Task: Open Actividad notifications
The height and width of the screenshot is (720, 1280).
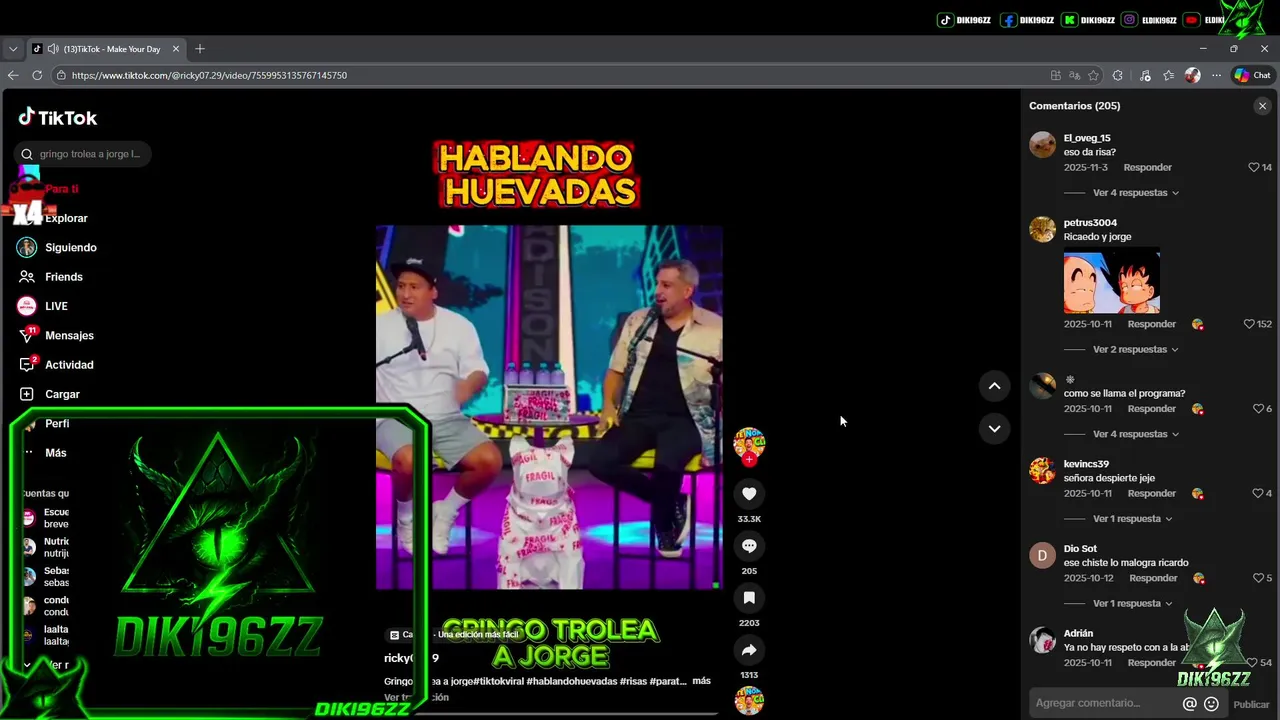Action: [56, 365]
